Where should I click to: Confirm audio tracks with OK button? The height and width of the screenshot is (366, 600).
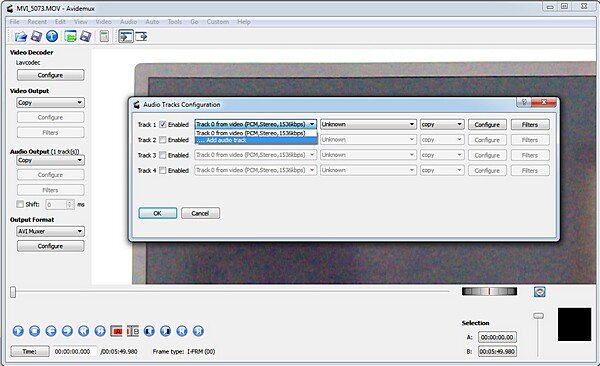(158, 213)
